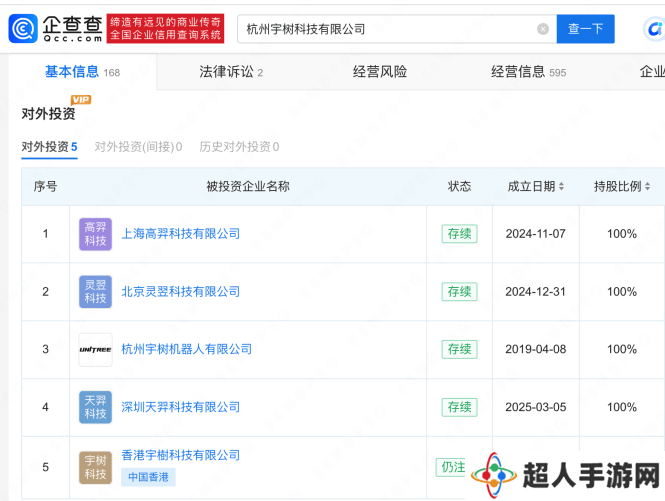Open the 经营风险 tab
The height and width of the screenshot is (501, 665).
[380, 72]
